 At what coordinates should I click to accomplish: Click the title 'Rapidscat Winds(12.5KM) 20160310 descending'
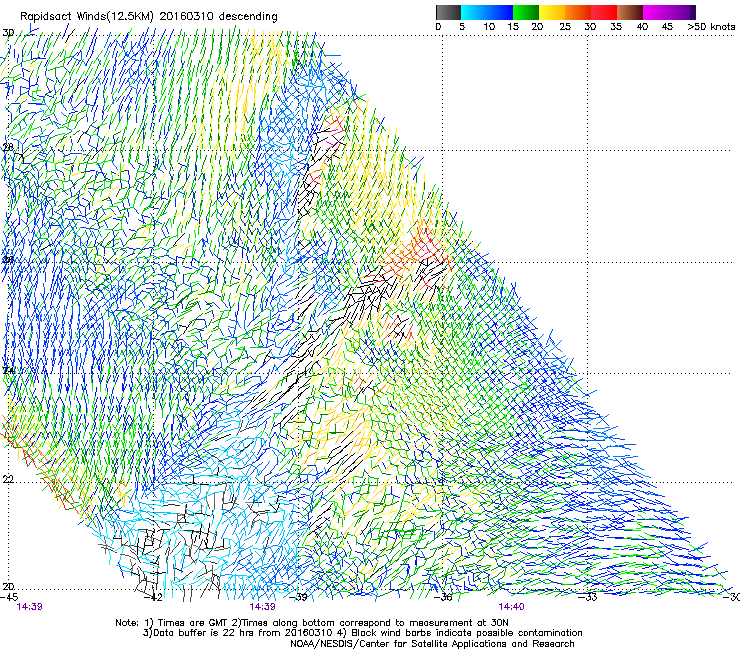coord(149,16)
